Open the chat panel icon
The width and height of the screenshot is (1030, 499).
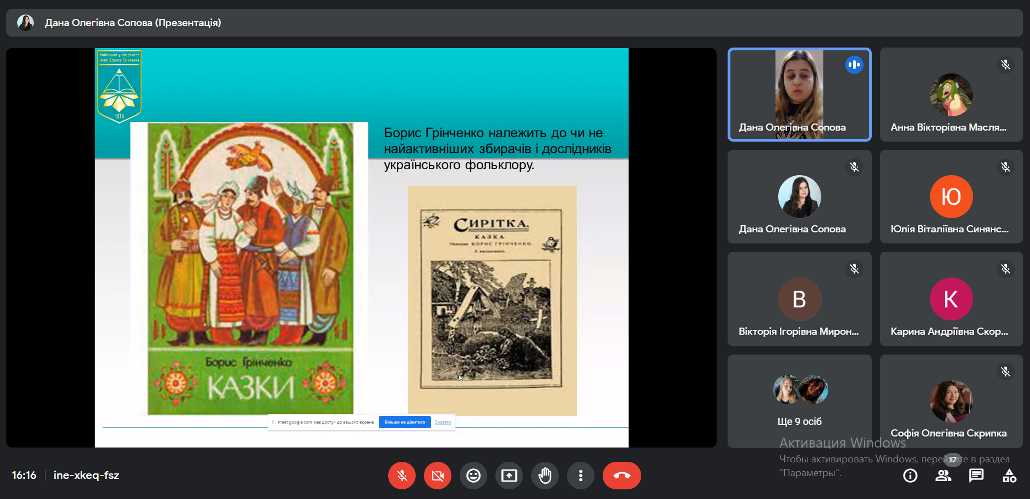pyautogui.click(x=976, y=475)
